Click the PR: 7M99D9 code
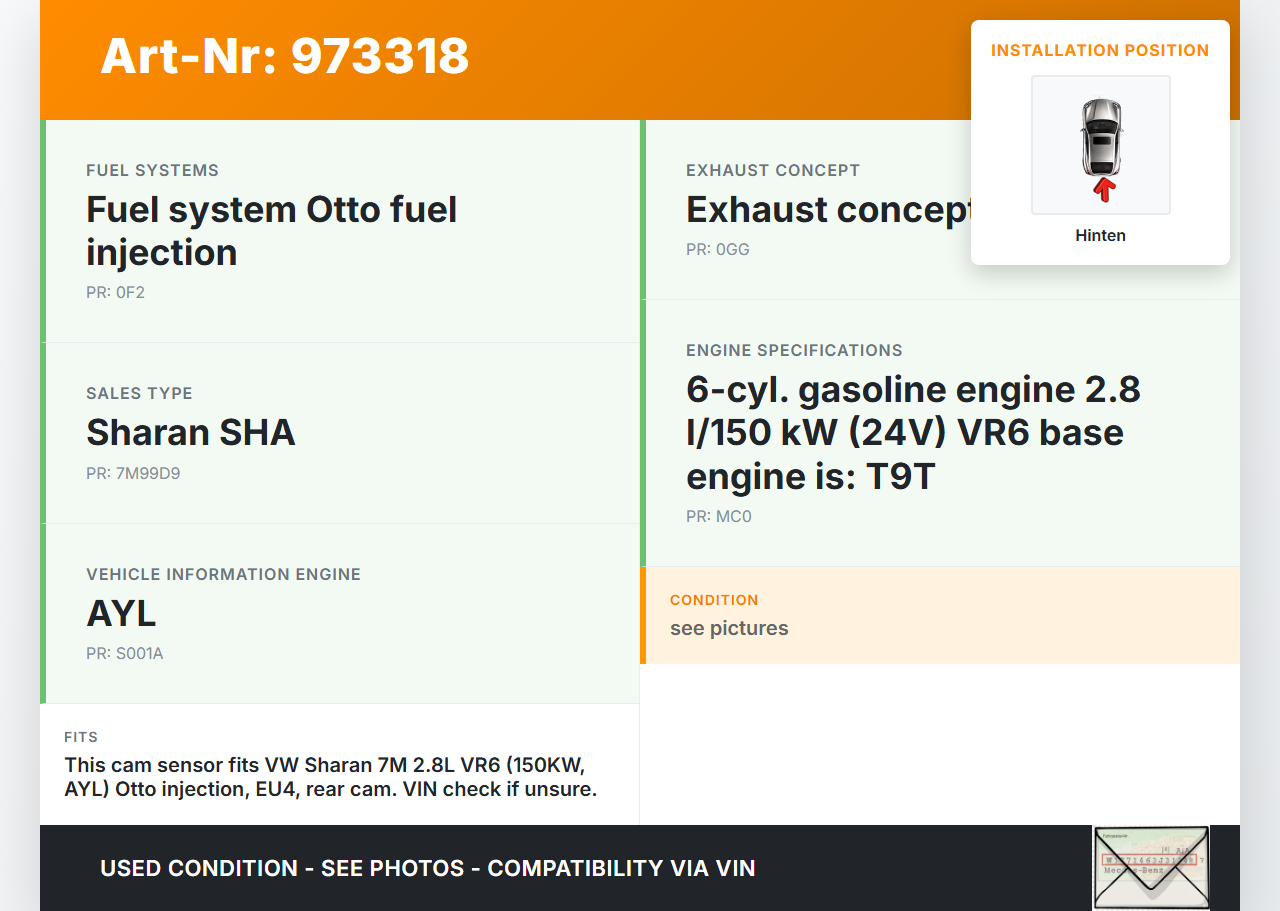This screenshot has width=1280, height=911. (x=133, y=474)
